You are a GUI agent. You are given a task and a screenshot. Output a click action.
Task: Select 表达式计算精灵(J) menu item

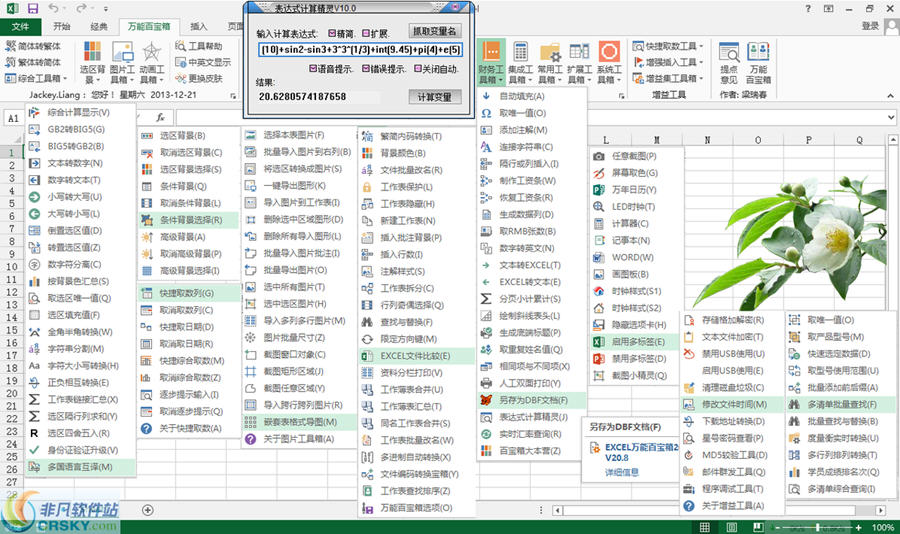(531, 417)
